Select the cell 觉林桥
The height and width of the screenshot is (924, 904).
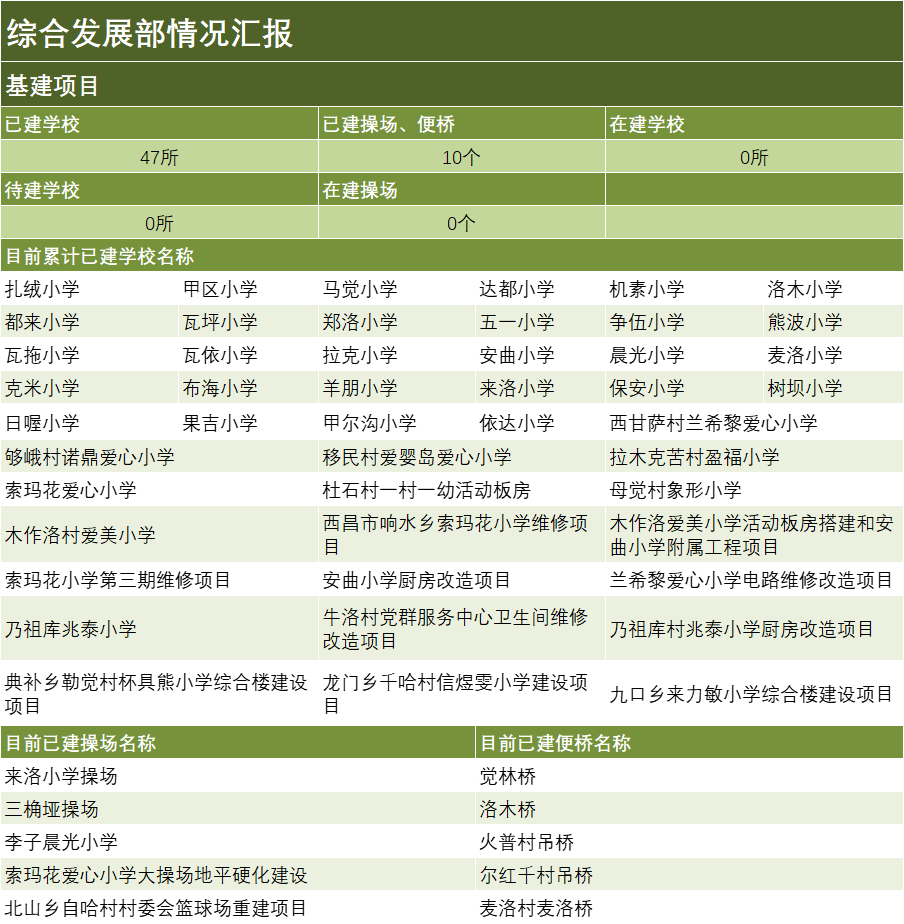pyautogui.click(x=689, y=775)
